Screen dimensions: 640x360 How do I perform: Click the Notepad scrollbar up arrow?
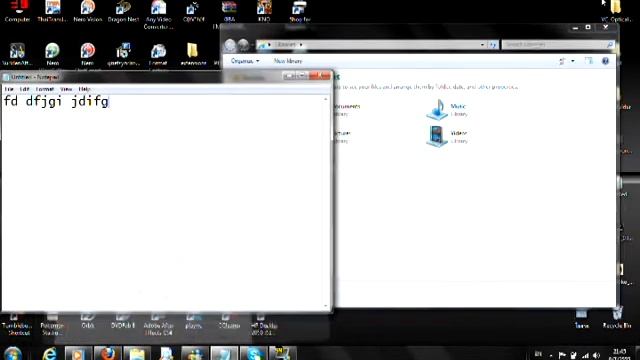pyautogui.click(x=326, y=99)
